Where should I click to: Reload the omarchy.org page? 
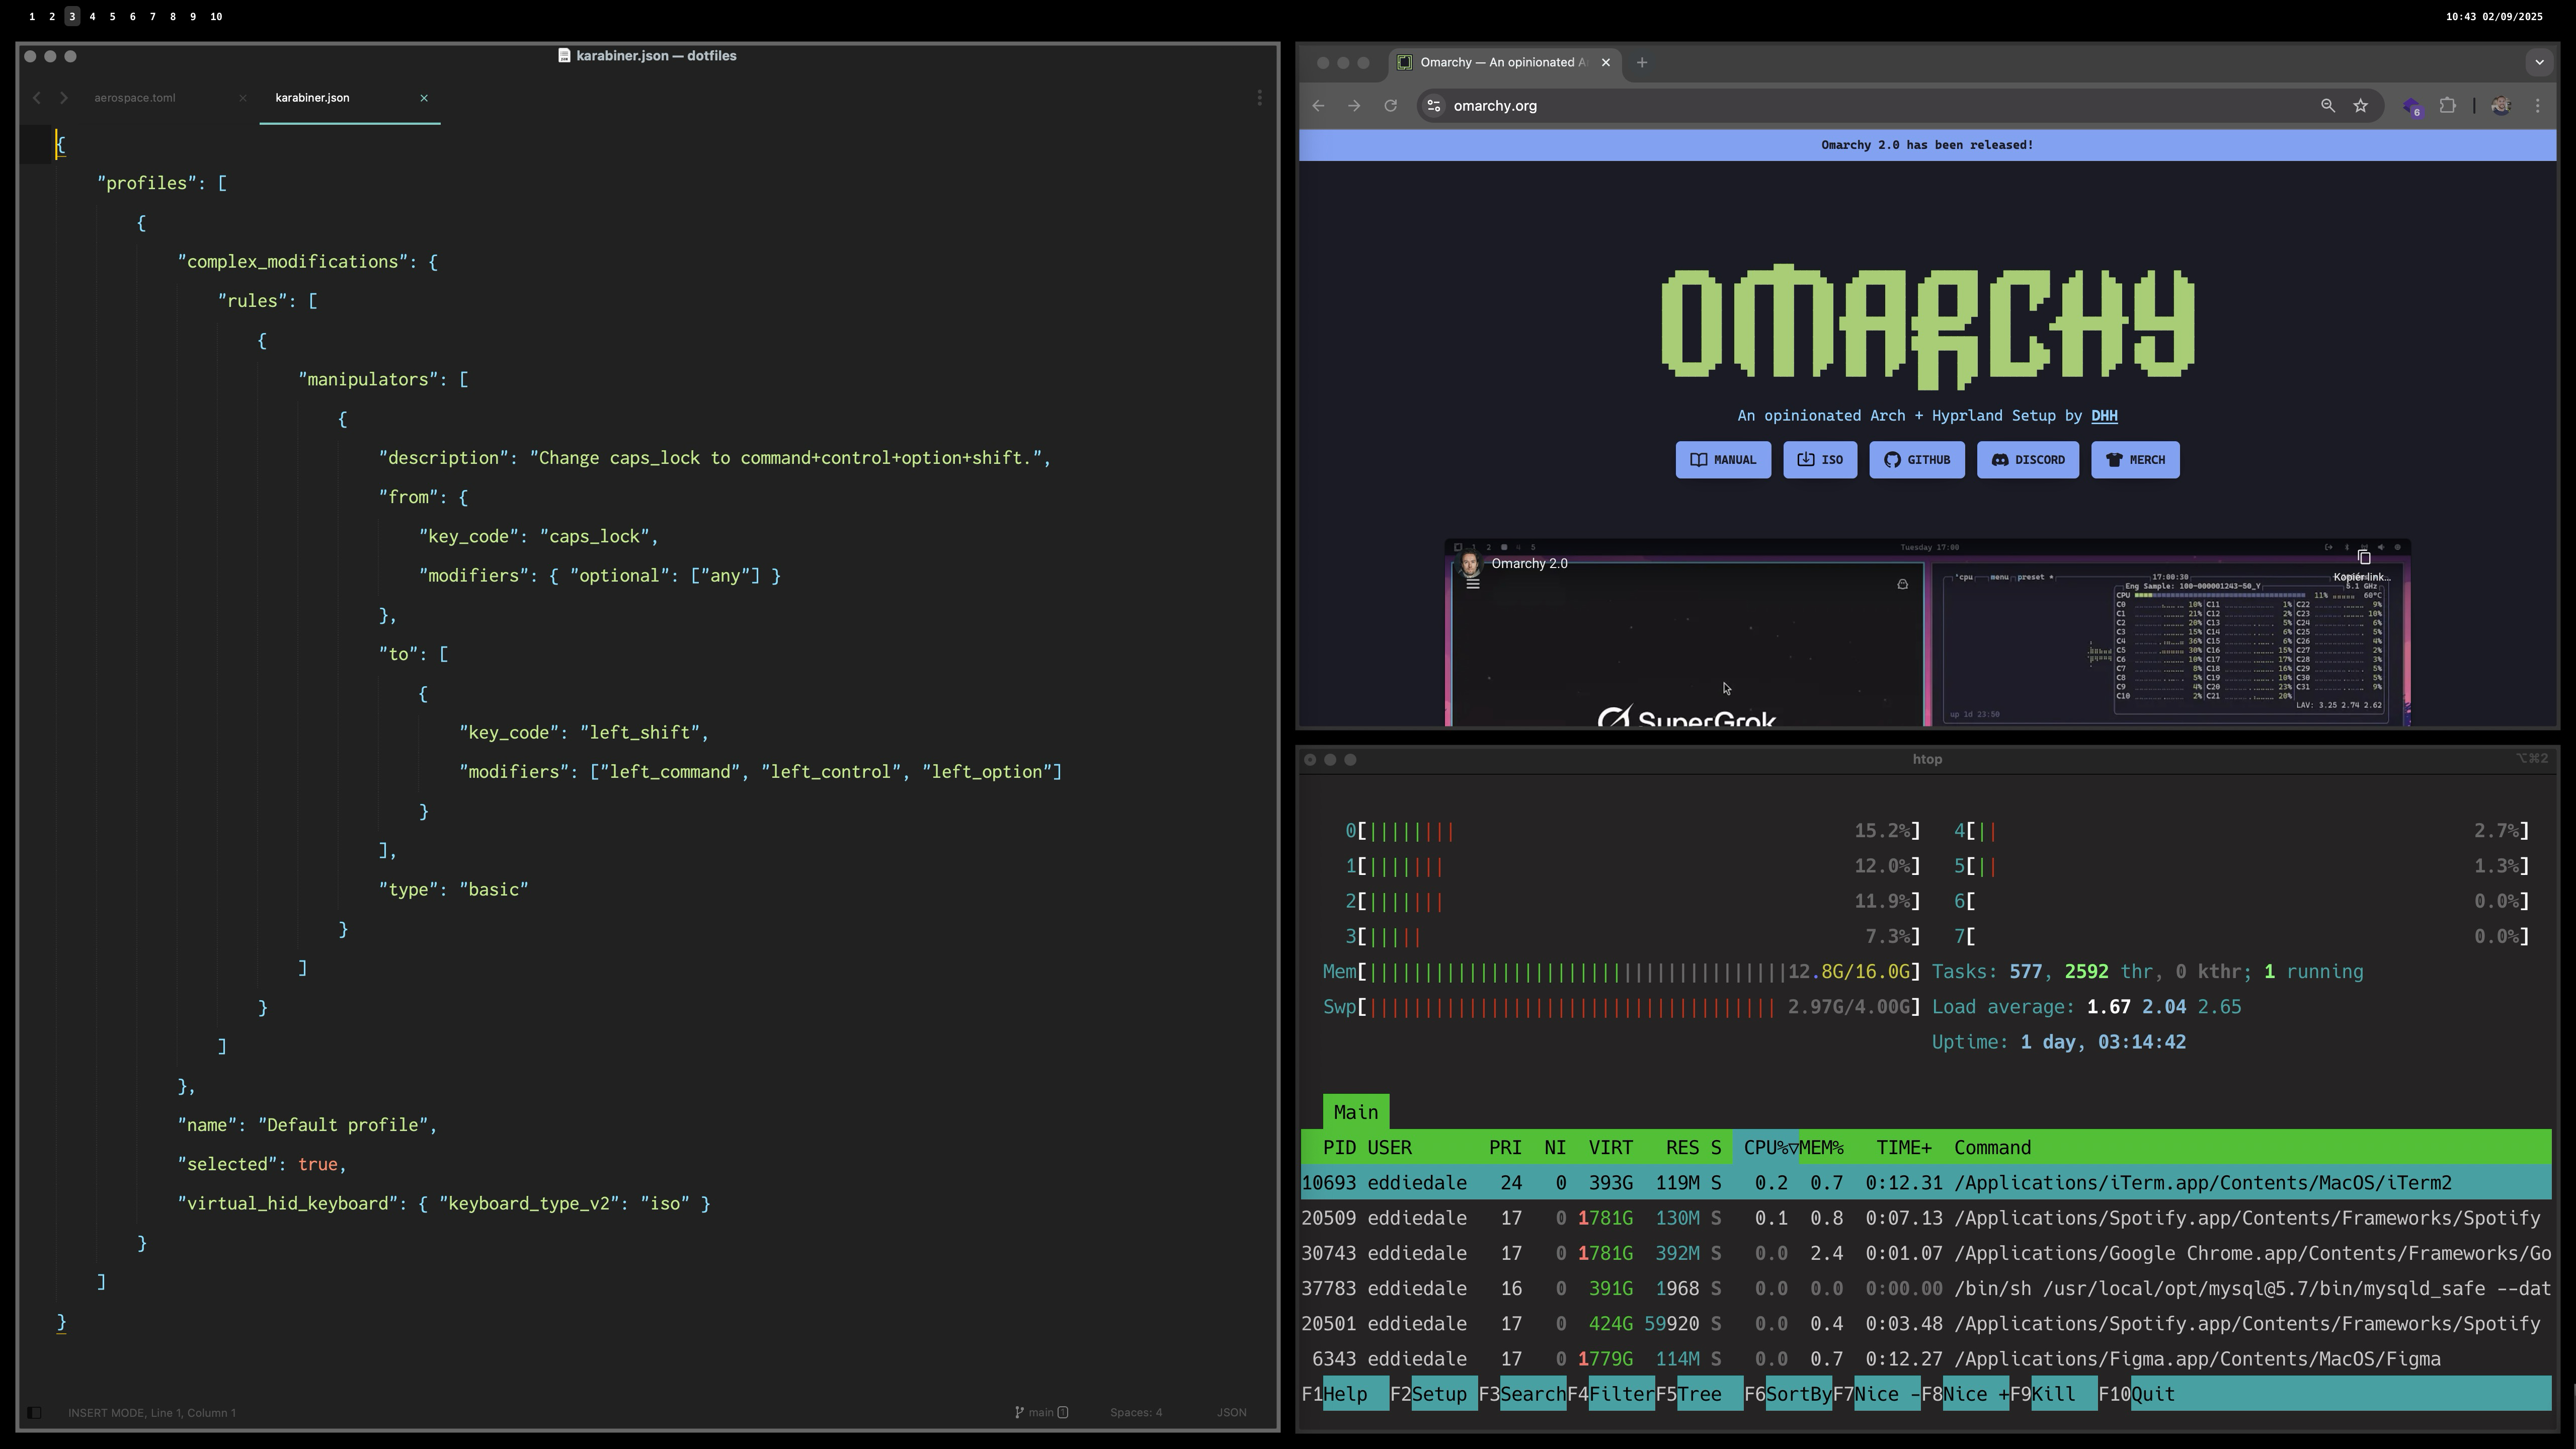(x=1390, y=106)
